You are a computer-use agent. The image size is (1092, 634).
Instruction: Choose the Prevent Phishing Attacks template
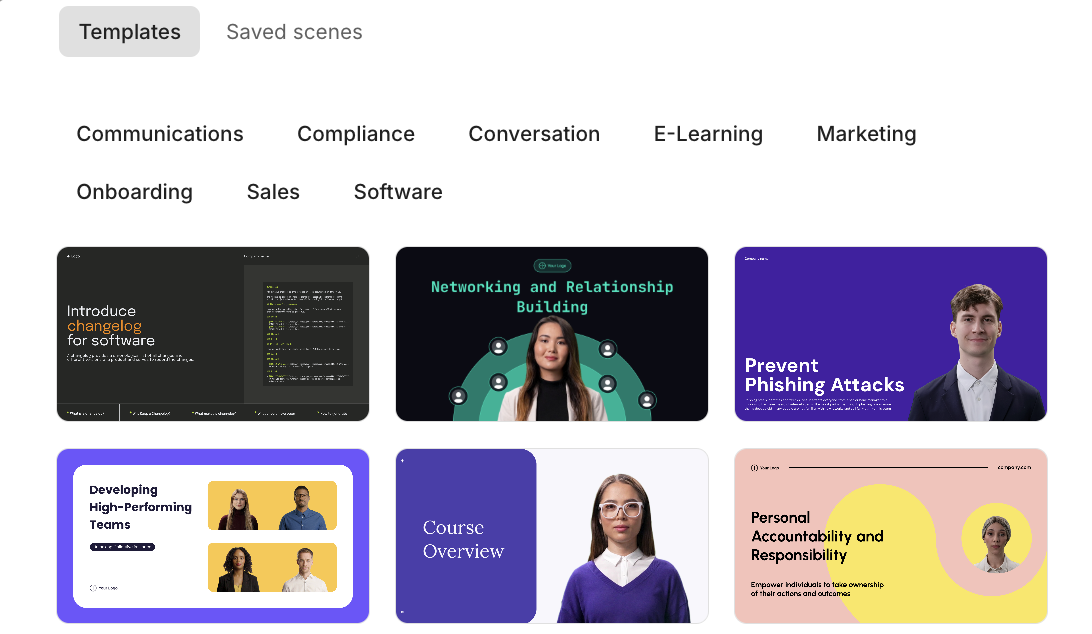pyautogui.click(x=890, y=334)
